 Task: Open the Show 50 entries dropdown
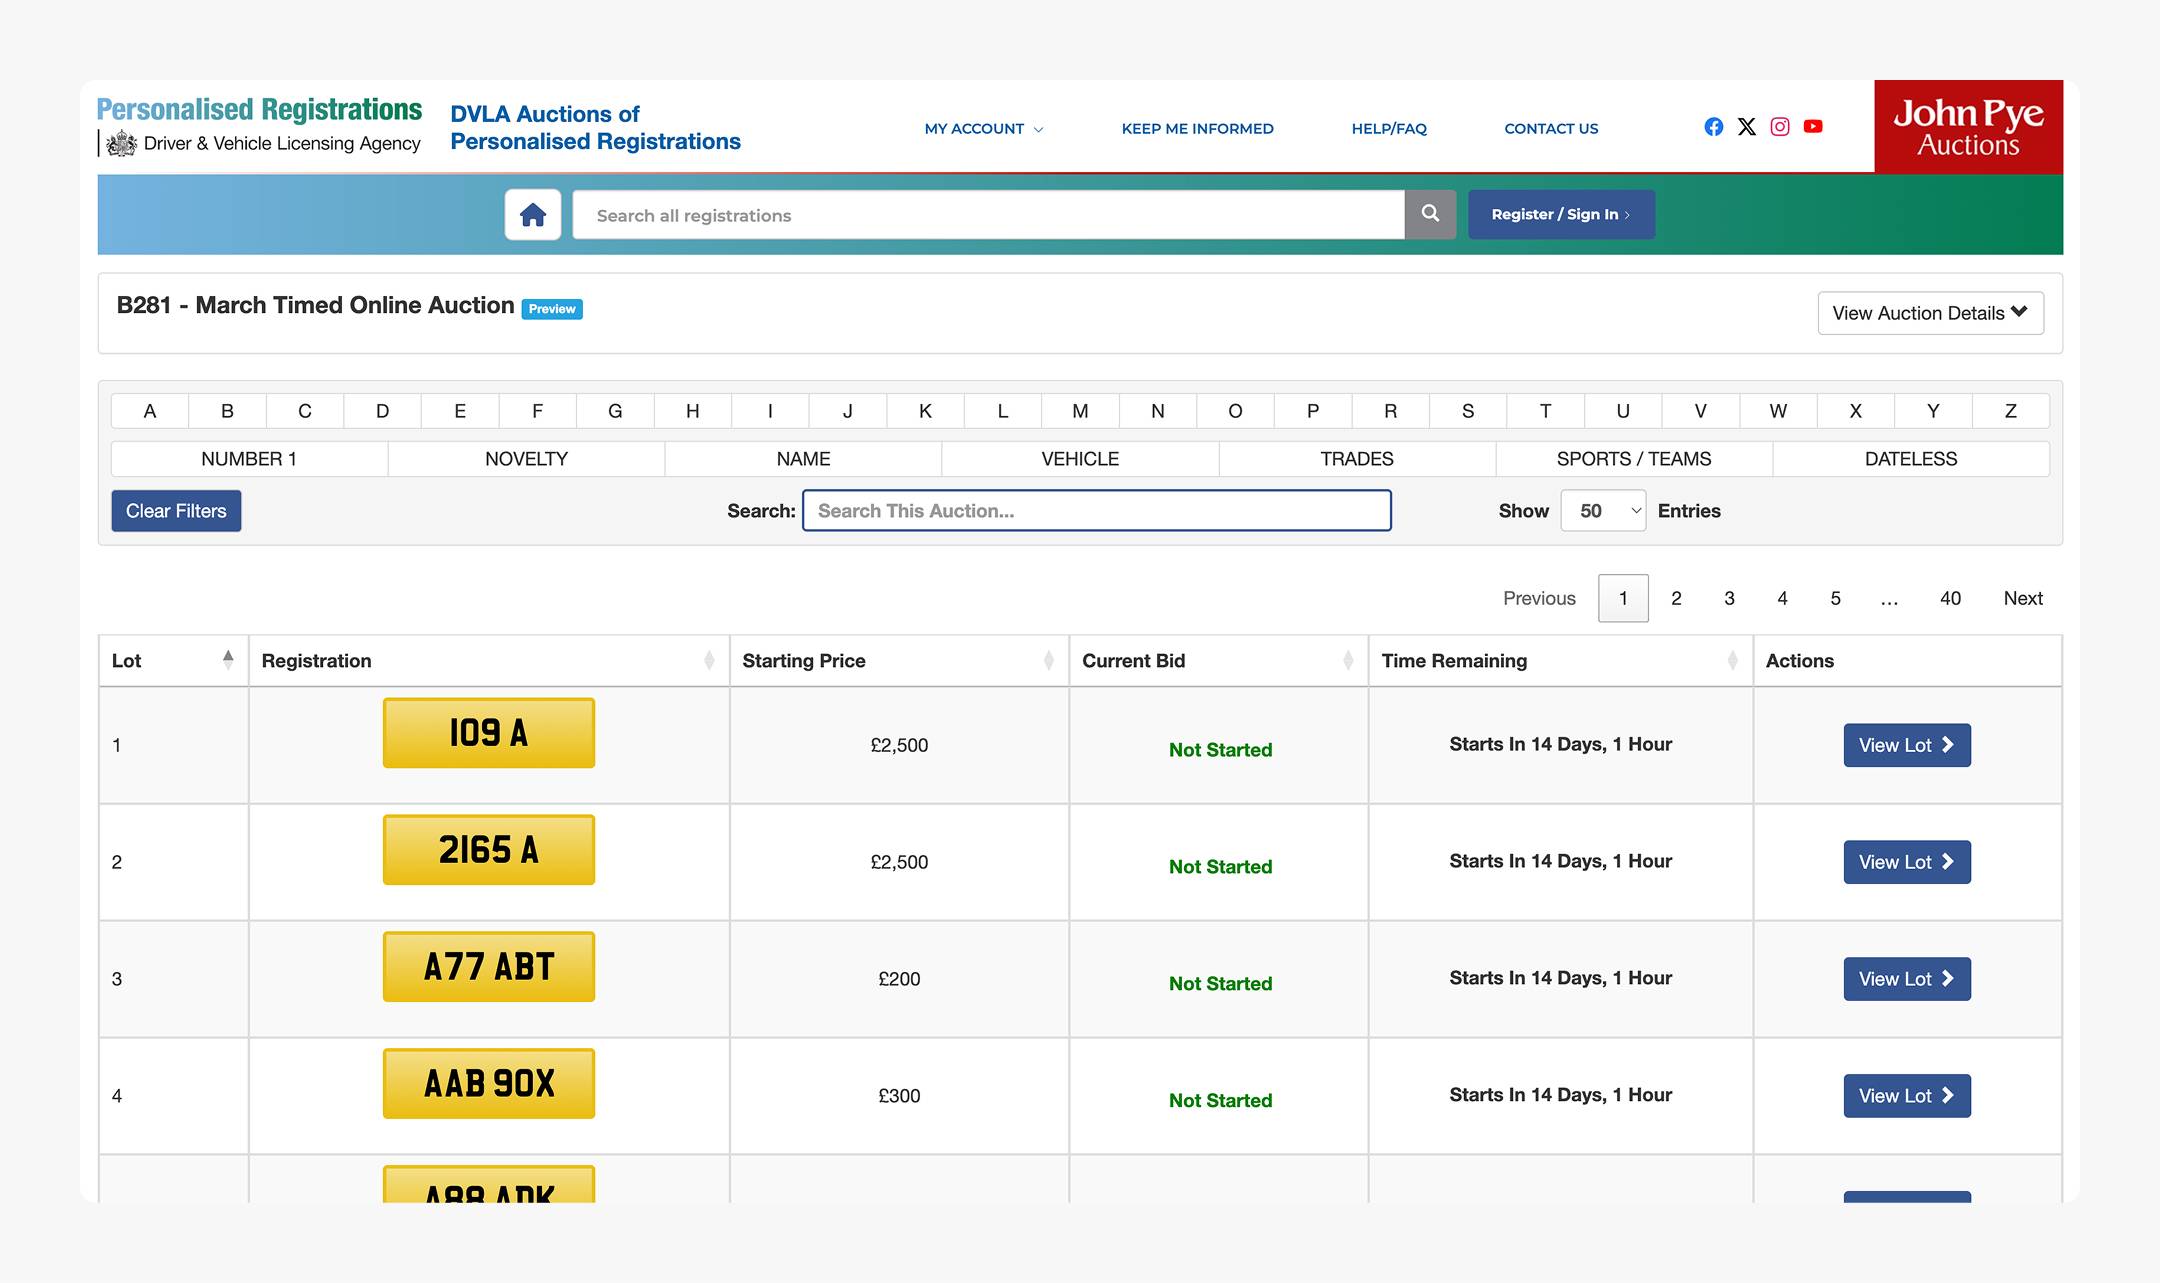(x=1602, y=511)
